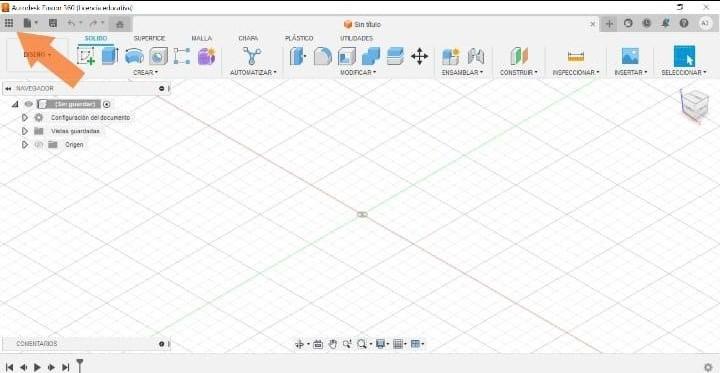
Task: Select the Offset Face tool
Action: click(395, 57)
